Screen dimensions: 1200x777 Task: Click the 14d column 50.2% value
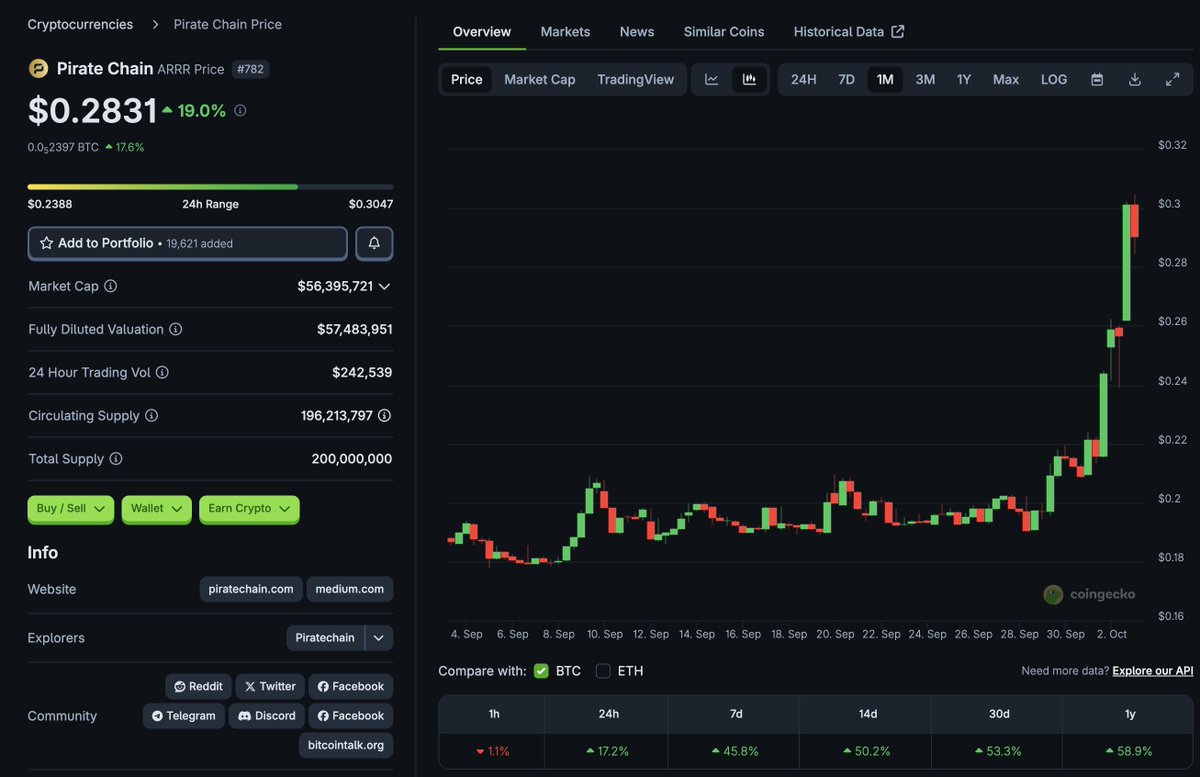tap(866, 751)
